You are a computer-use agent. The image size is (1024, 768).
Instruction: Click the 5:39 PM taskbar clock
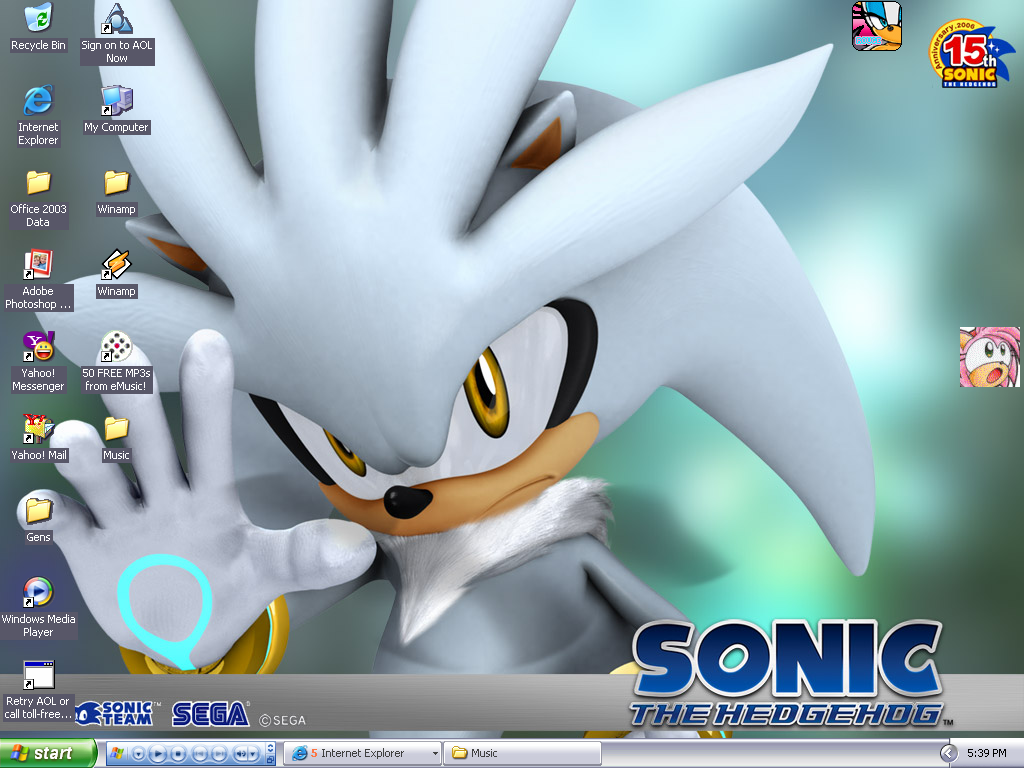986,754
